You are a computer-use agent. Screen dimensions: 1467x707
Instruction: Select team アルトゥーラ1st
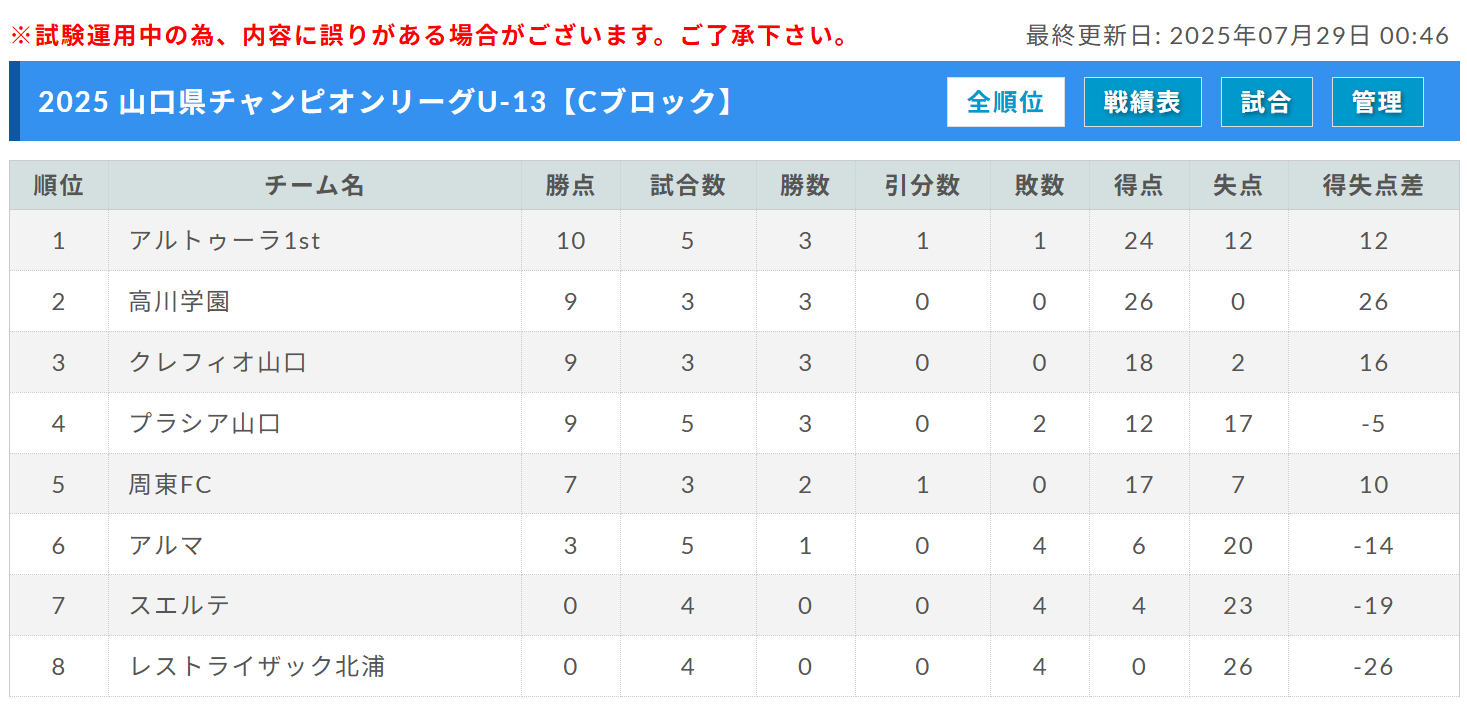click(225, 241)
